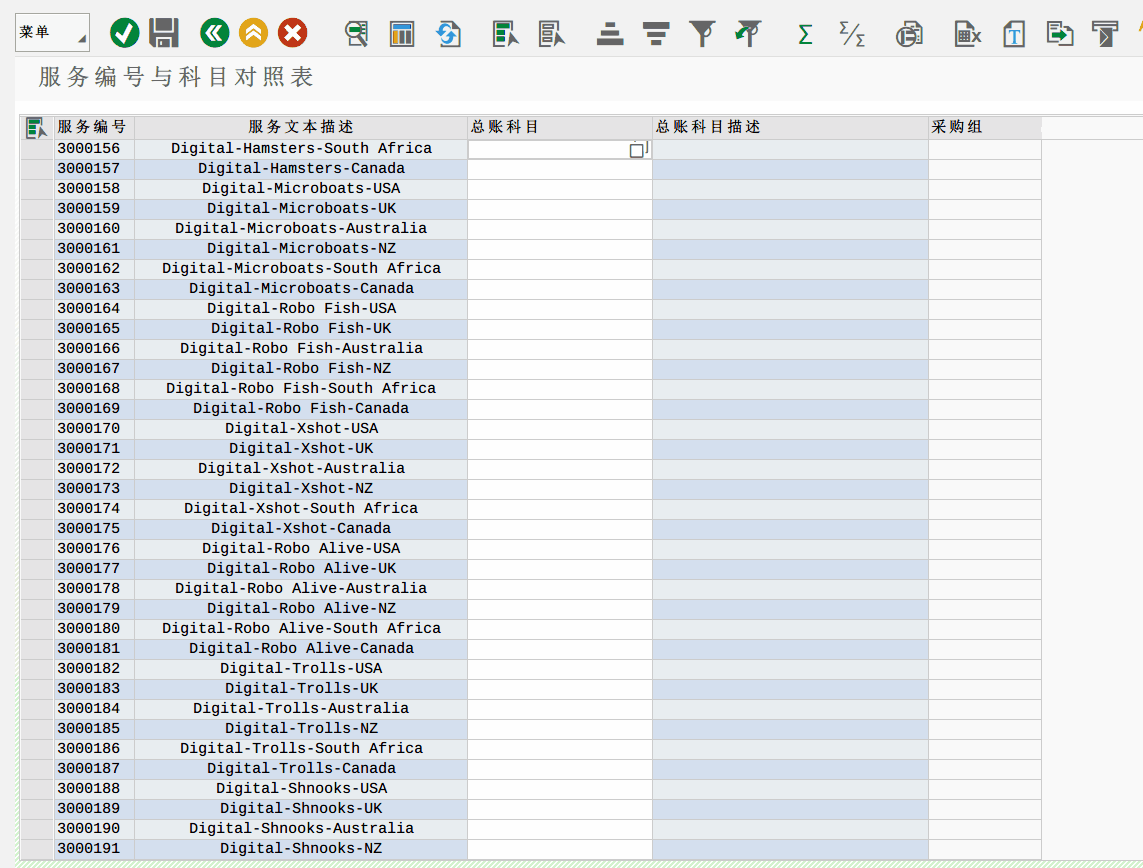1143x868 pixels.
Task: Click 'Digital-Microboats-Australia' cell
Action: click(x=301, y=229)
